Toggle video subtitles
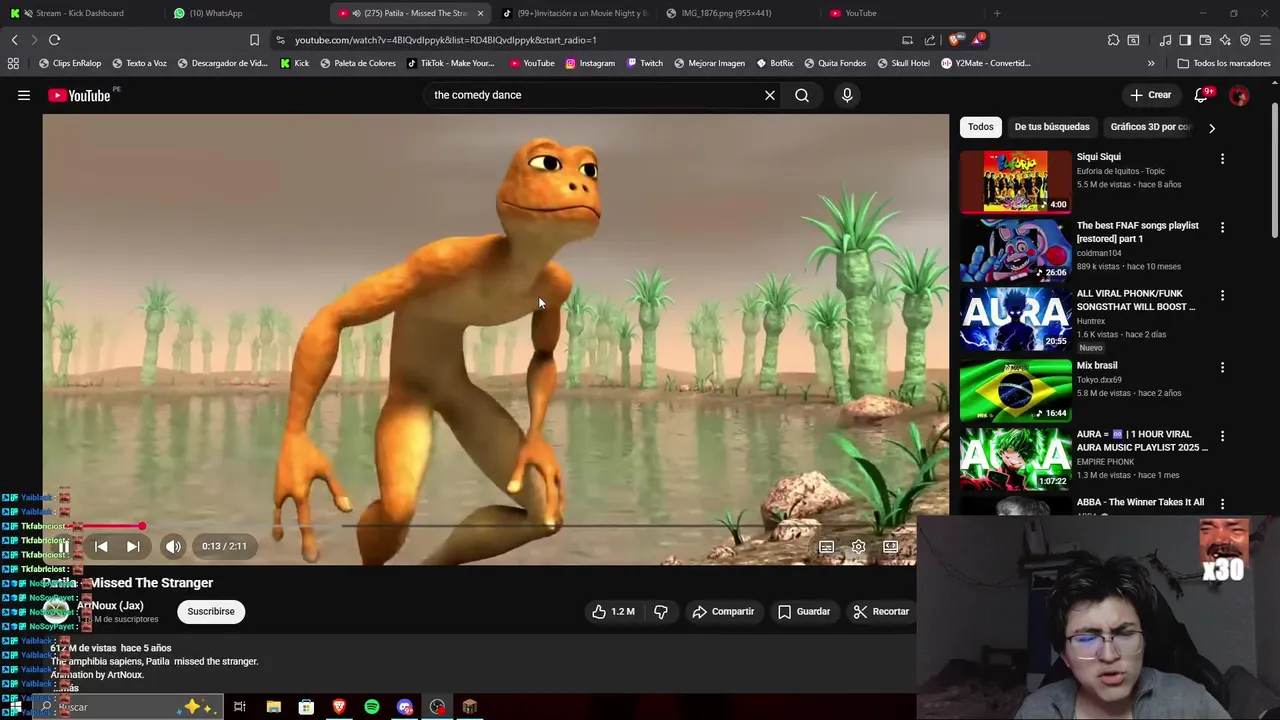Viewport: 1280px width, 720px height. coord(827,546)
